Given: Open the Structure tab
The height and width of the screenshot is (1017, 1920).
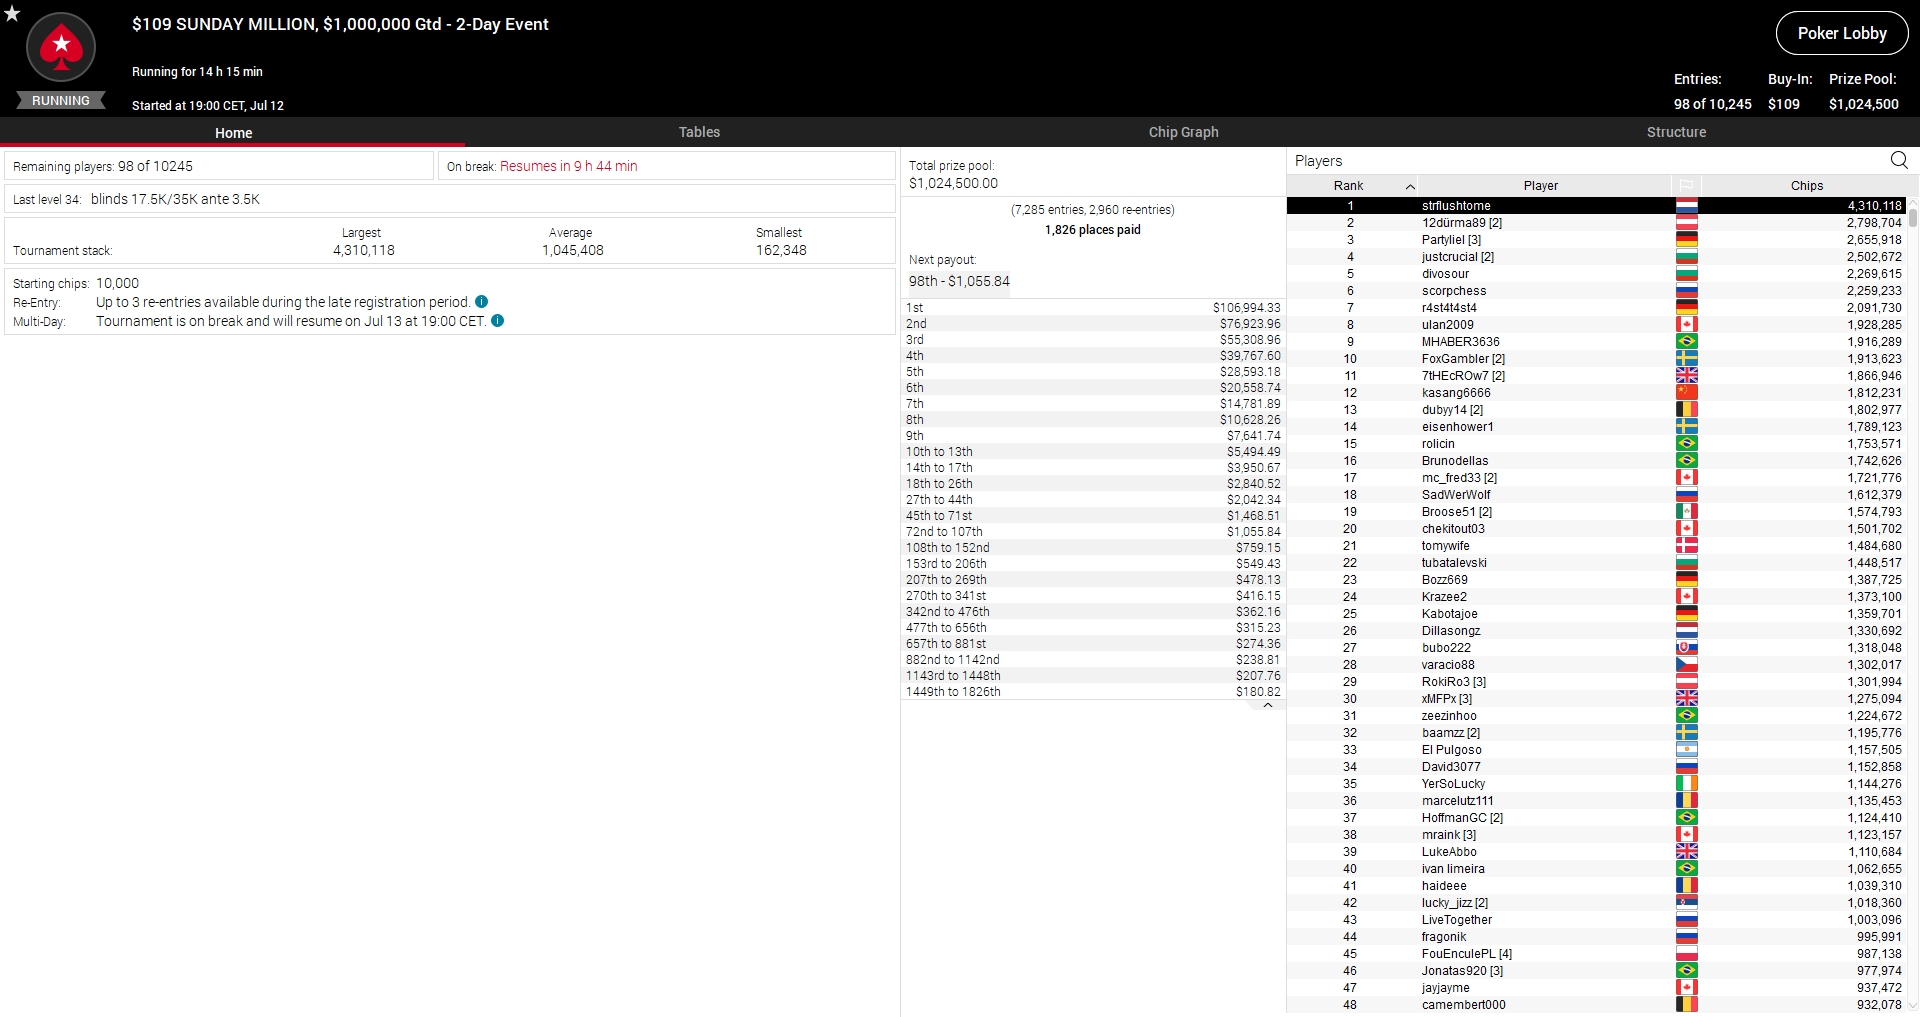Looking at the screenshot, I should (1676, 132).
